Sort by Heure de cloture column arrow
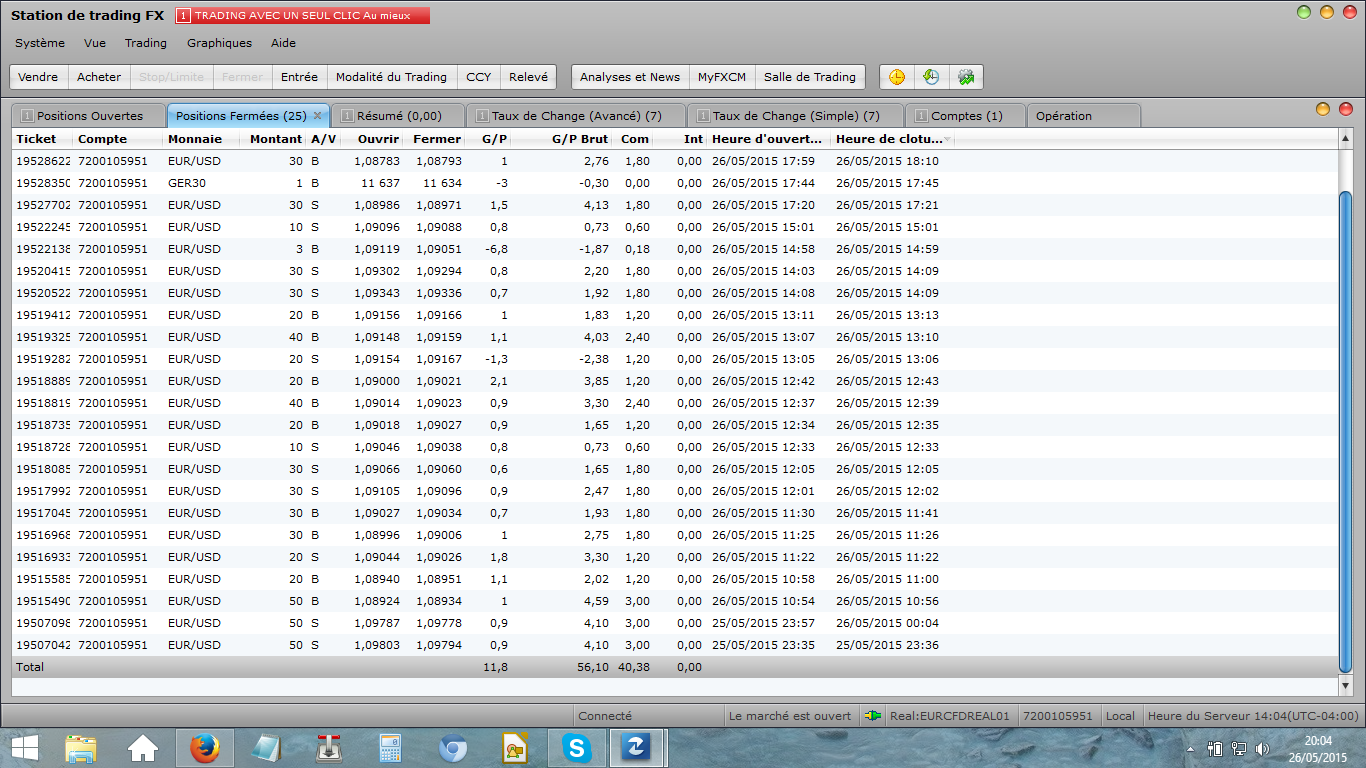The image size is (1366, 768). coord(946,139)
